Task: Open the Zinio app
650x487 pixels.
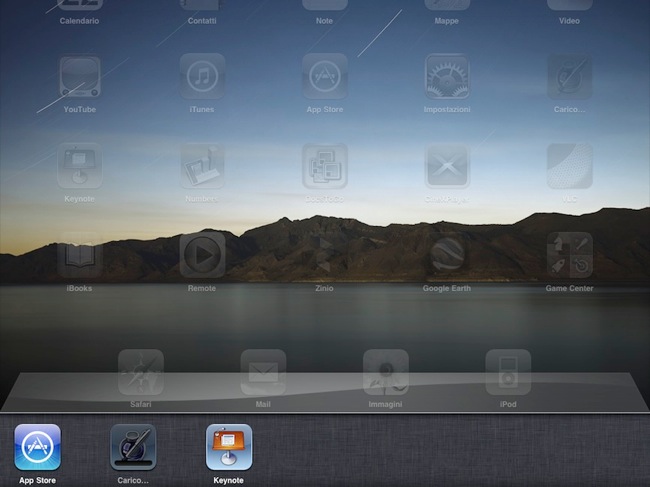Action: coord(325,255)
